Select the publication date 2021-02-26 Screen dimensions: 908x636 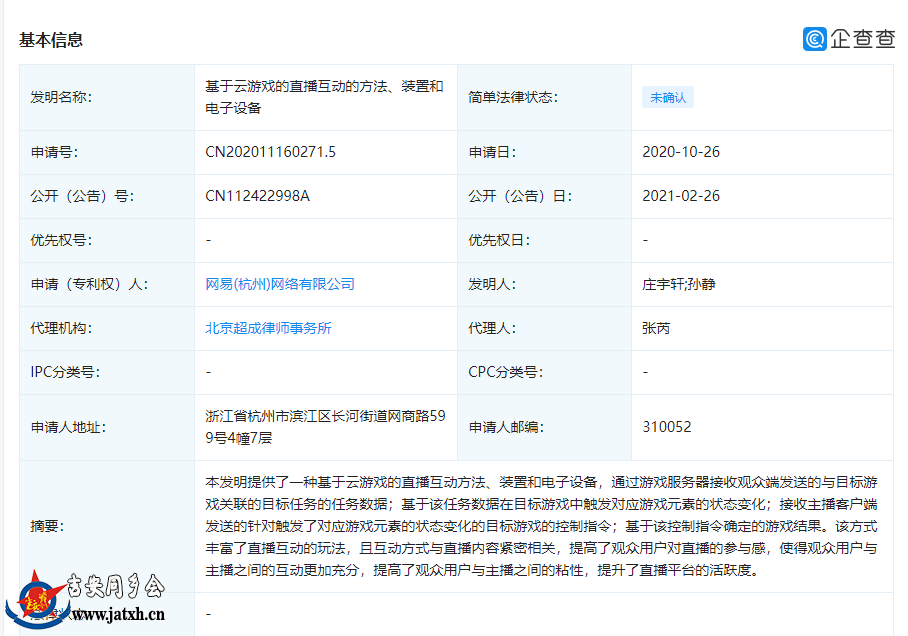coord(681,196)
